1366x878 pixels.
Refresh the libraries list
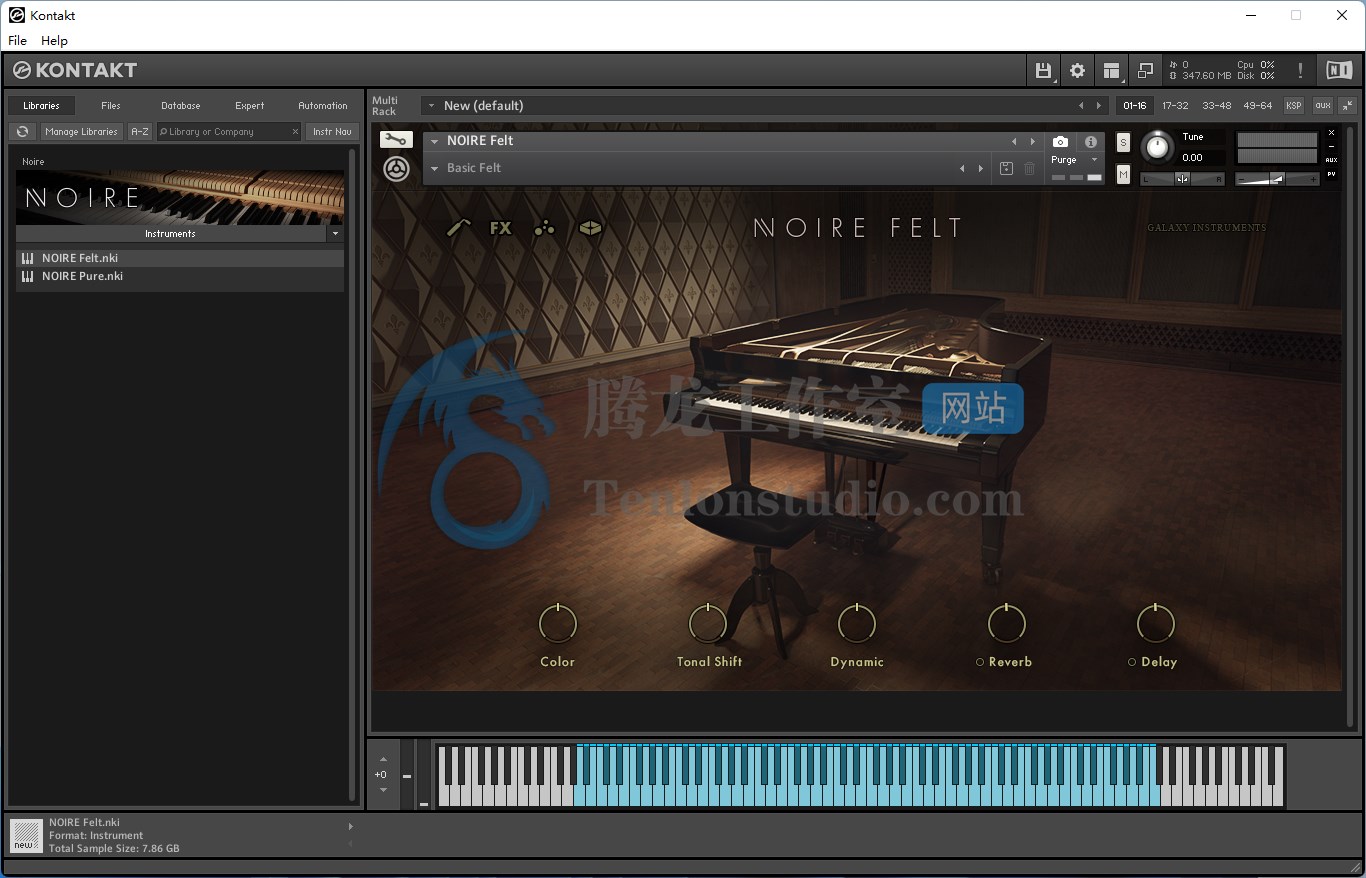(x=22, y=131)
